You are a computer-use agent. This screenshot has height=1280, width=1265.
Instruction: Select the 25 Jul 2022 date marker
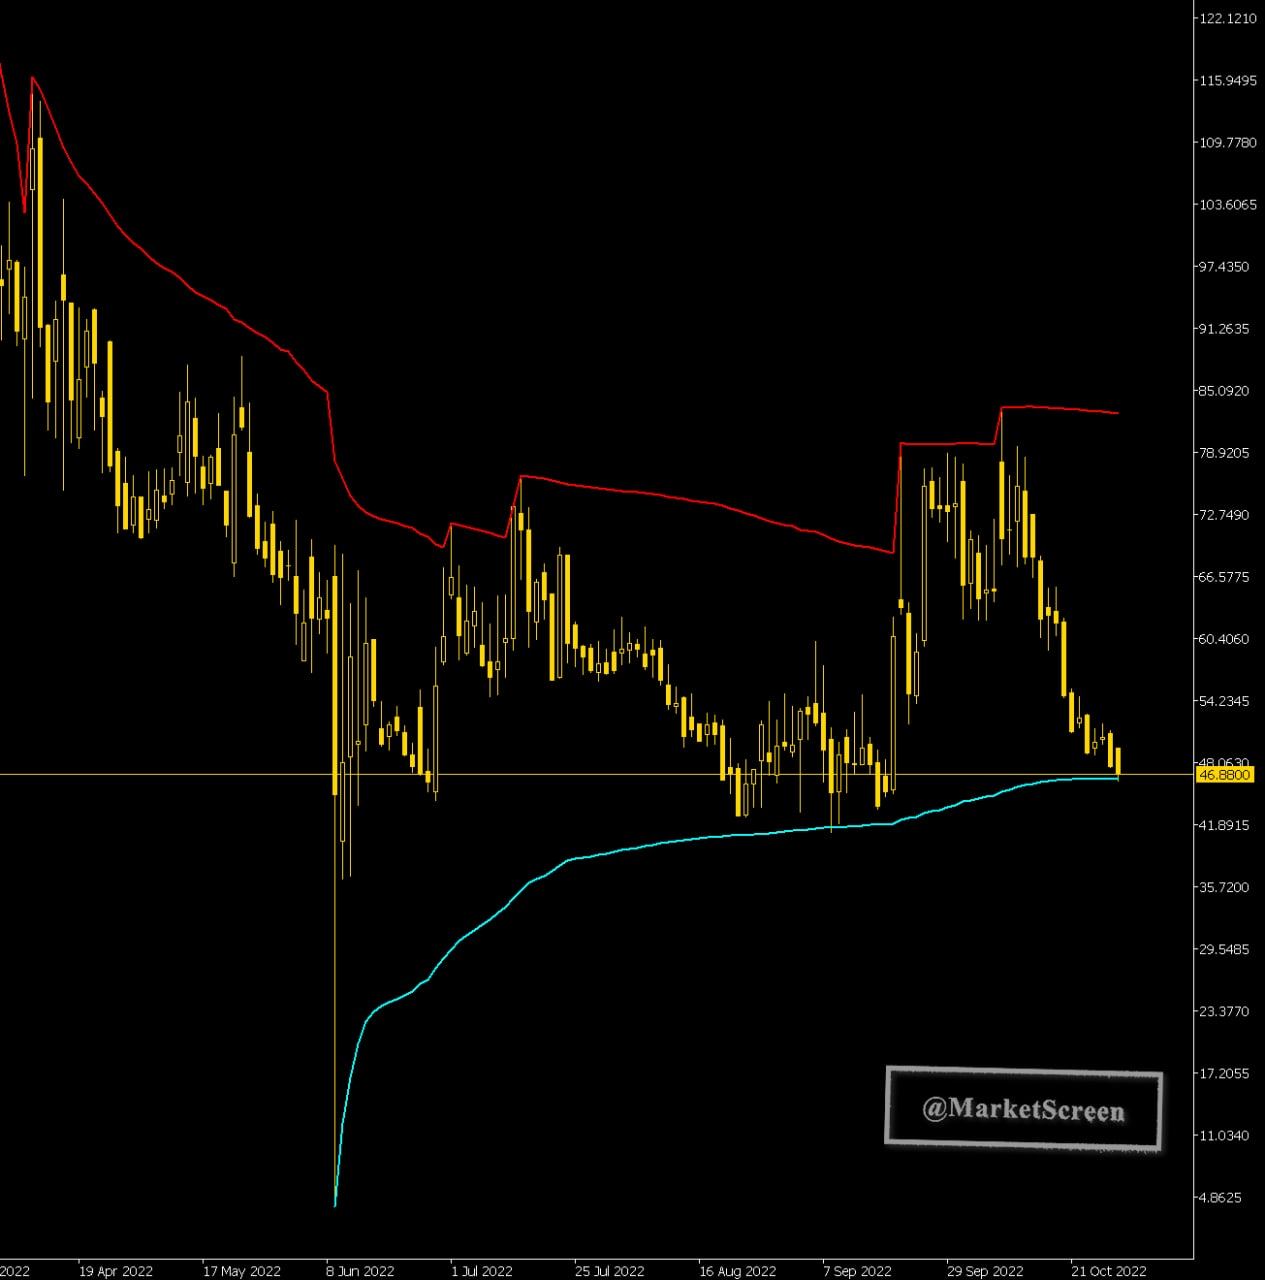609,1271
